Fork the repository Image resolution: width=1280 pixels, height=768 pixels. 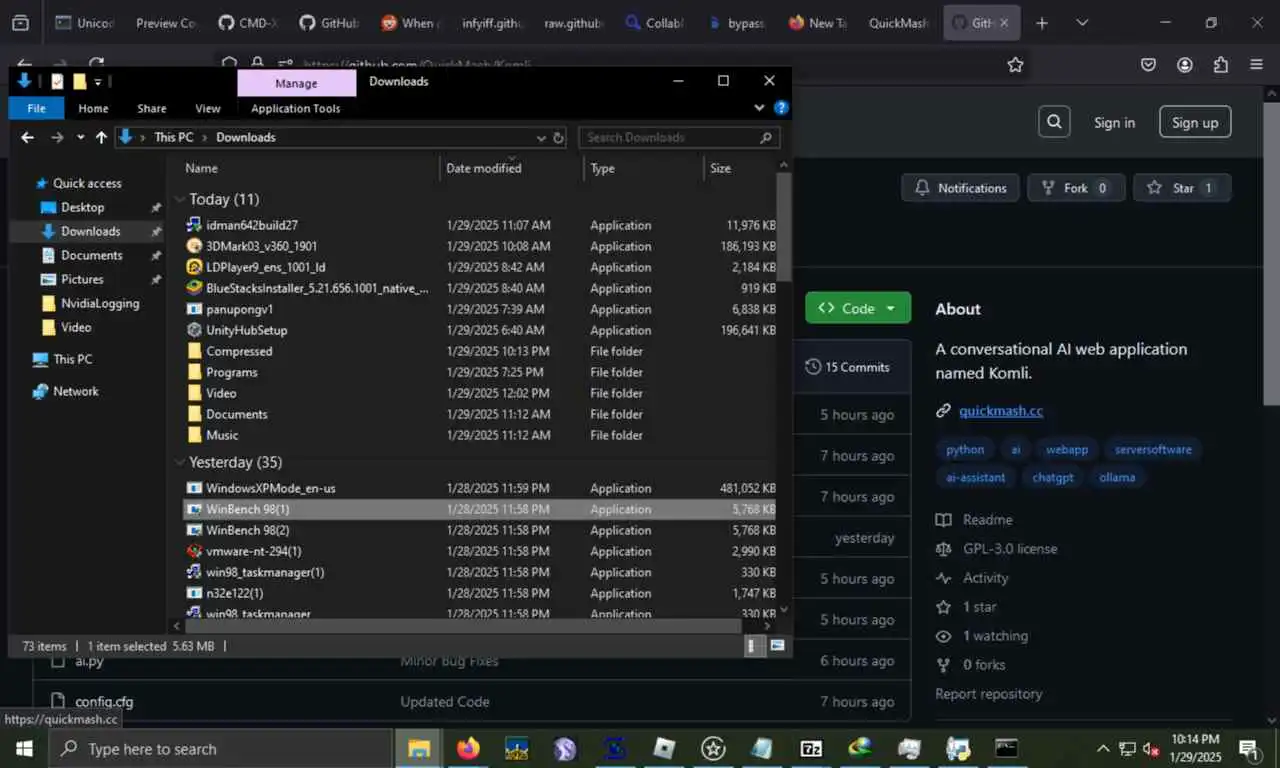[x=1076, y=188]
